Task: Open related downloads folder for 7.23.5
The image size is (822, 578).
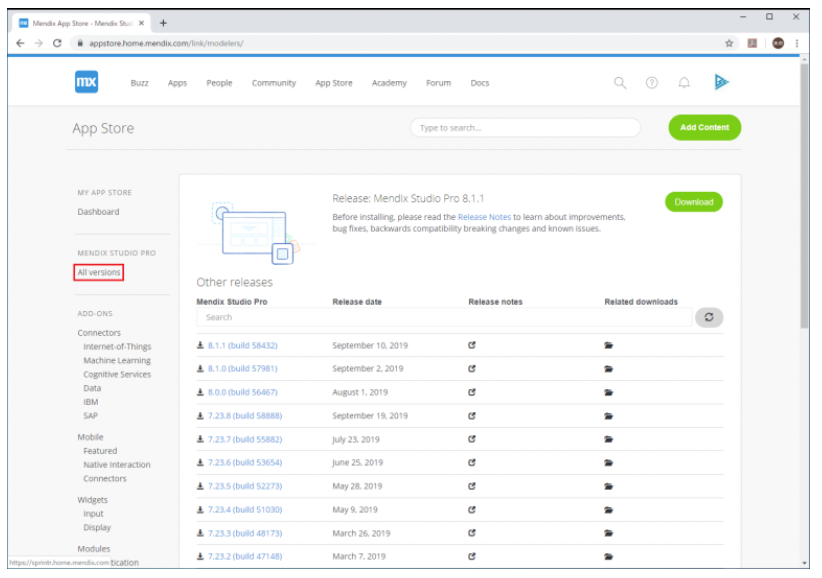Action: [x=608, y=486]
